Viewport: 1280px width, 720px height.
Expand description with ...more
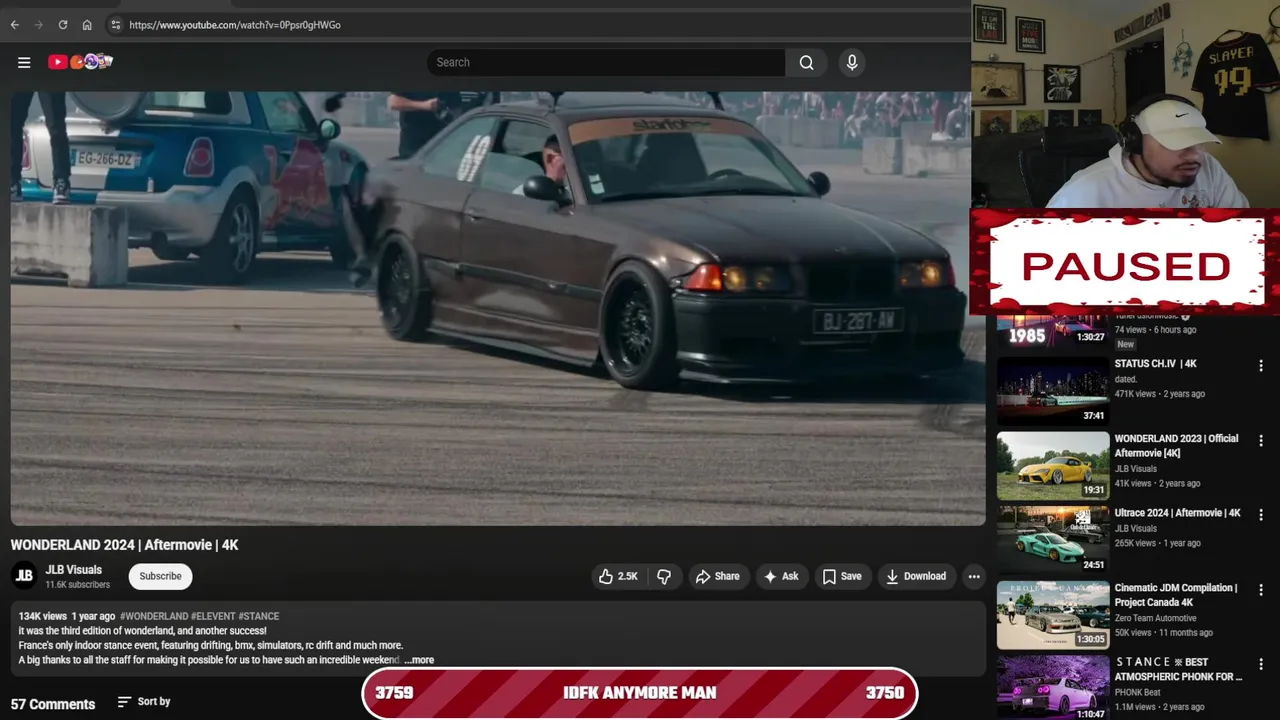point(419,660)
